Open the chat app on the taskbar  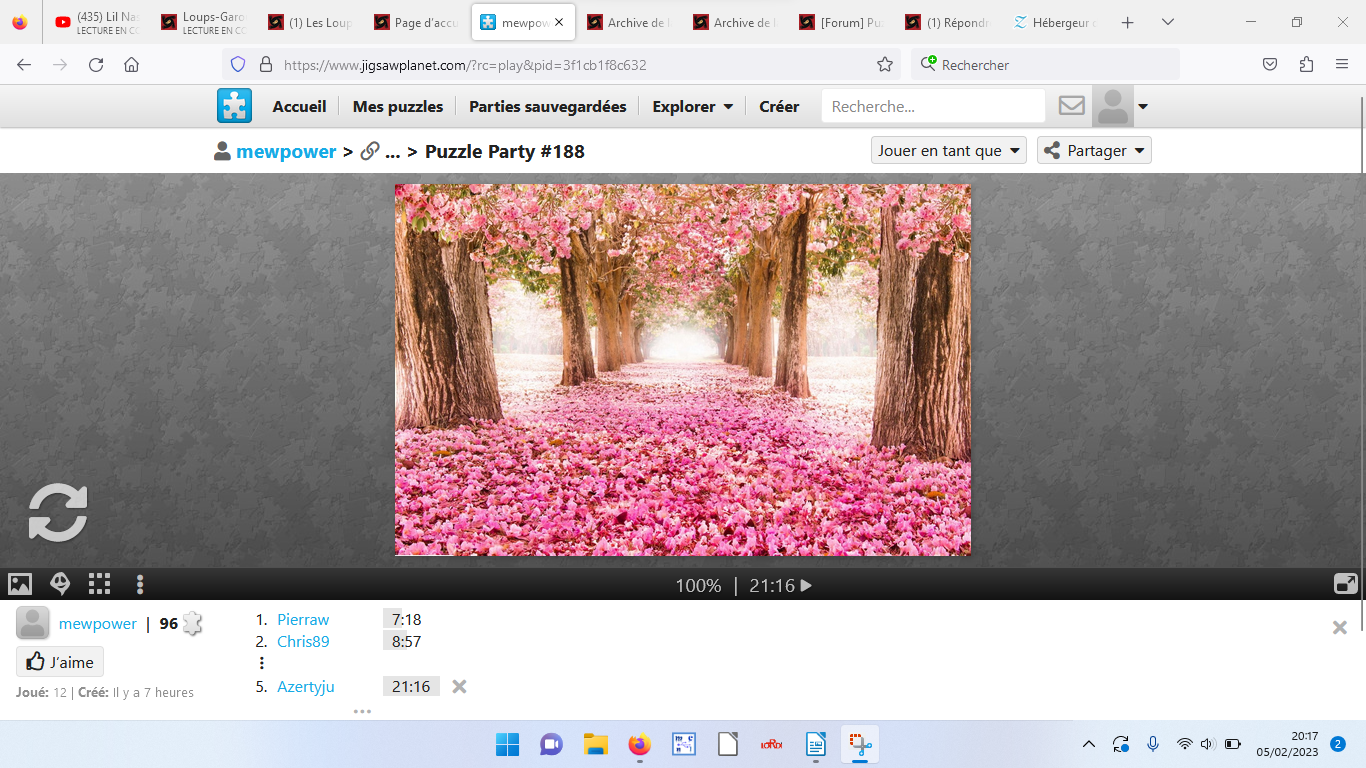coord(551,744)
